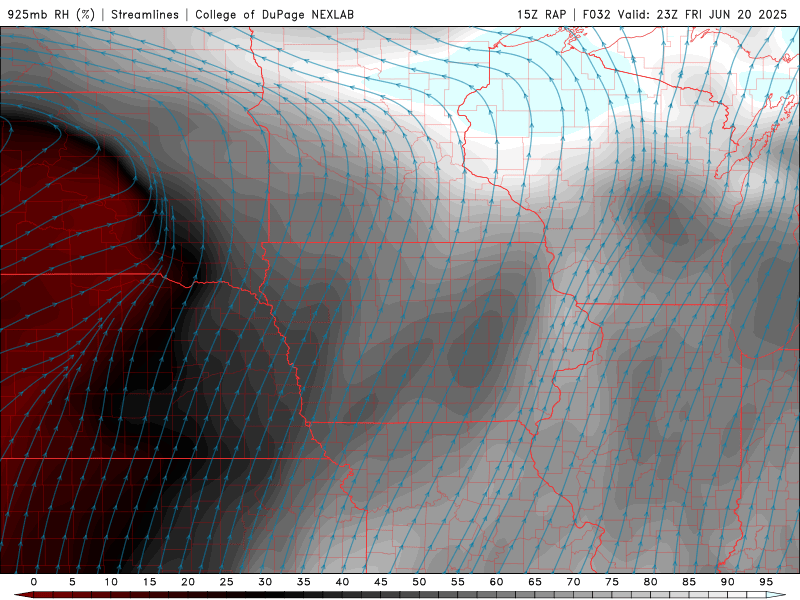Click the colorbar label "10"

(x=111, y=582)
